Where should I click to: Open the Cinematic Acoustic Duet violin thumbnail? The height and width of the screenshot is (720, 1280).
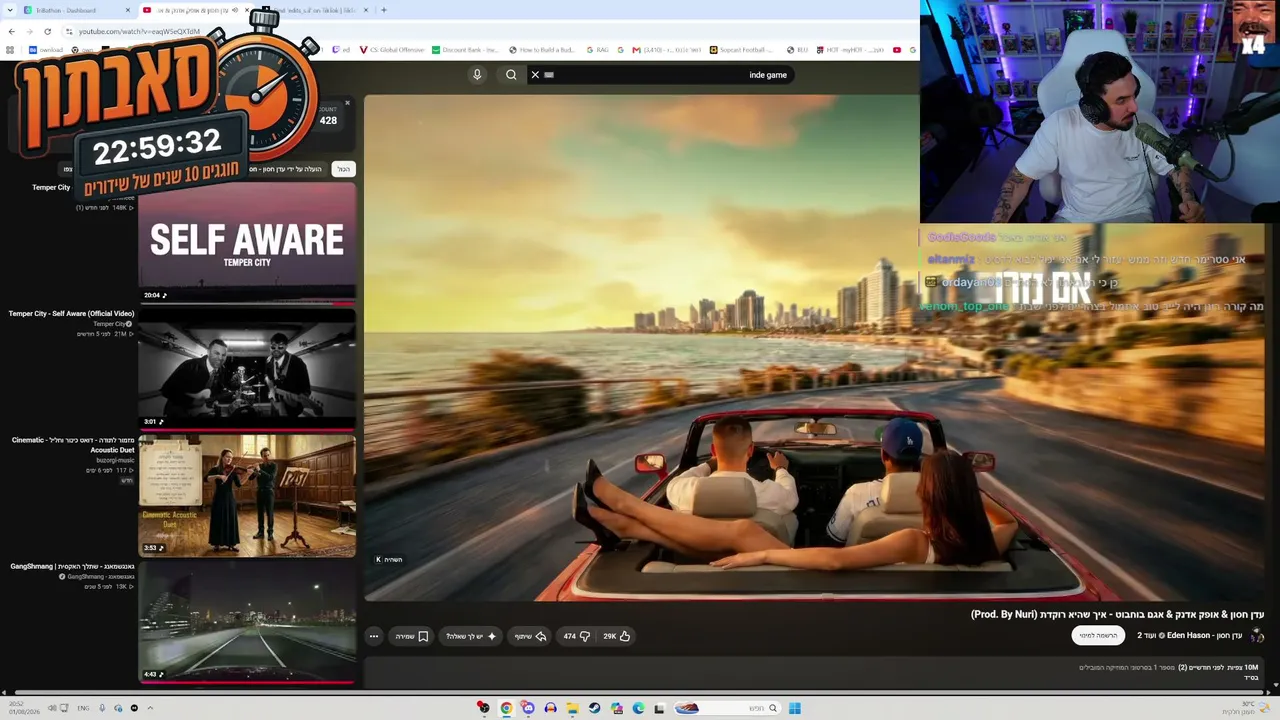[247, 495]
